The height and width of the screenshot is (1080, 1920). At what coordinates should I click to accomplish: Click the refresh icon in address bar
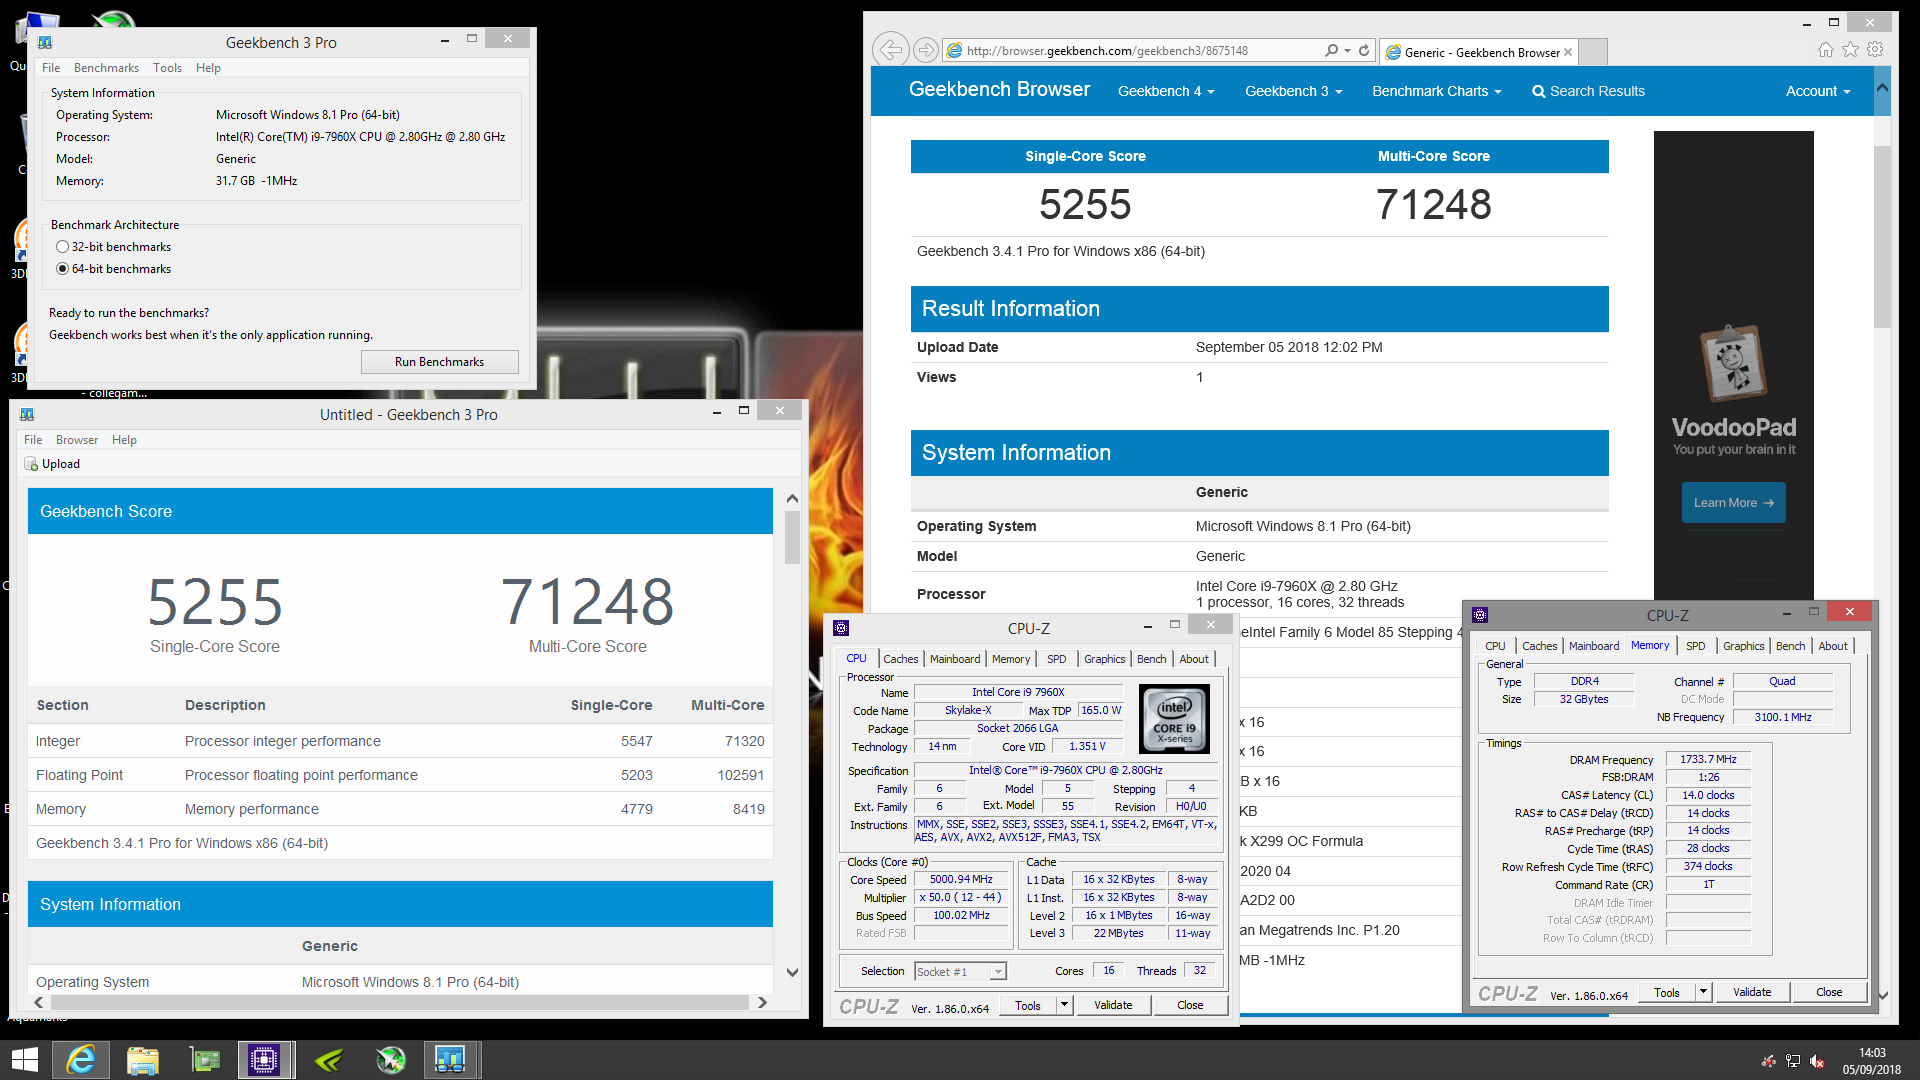point(1364,50)
